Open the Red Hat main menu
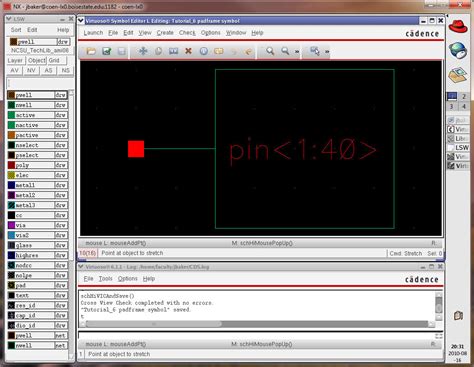This screenshot has height=367, width=474. click(458, 26)
